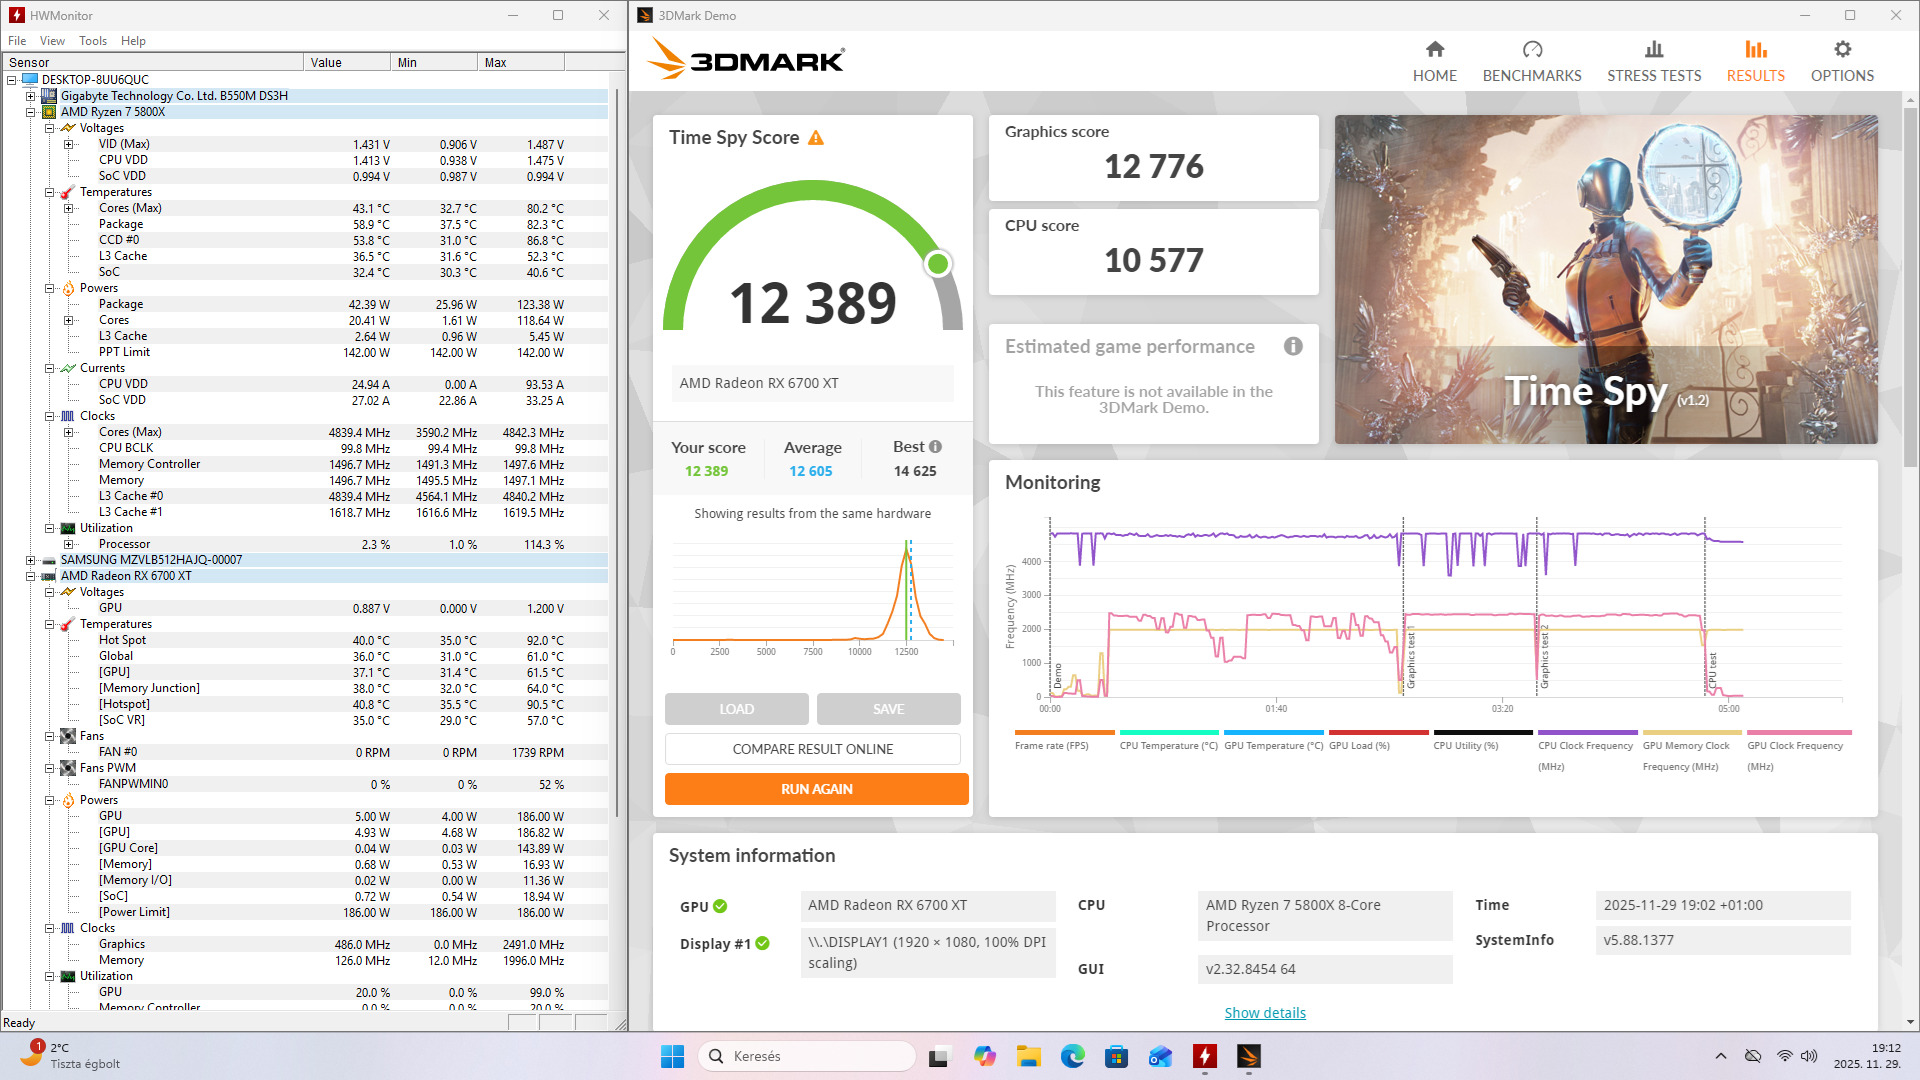
Task: Expand the Gigabyte B550M DS3H motherboard node
Action: point(31,96)
